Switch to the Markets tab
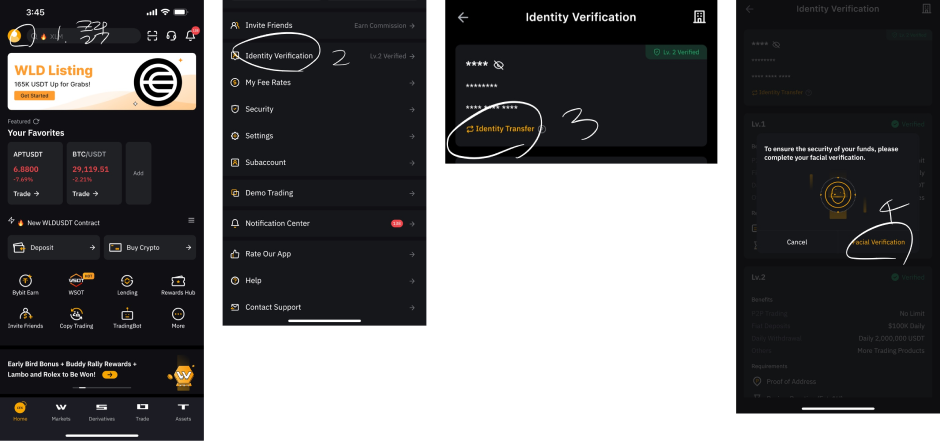 (x=61, y=412)
